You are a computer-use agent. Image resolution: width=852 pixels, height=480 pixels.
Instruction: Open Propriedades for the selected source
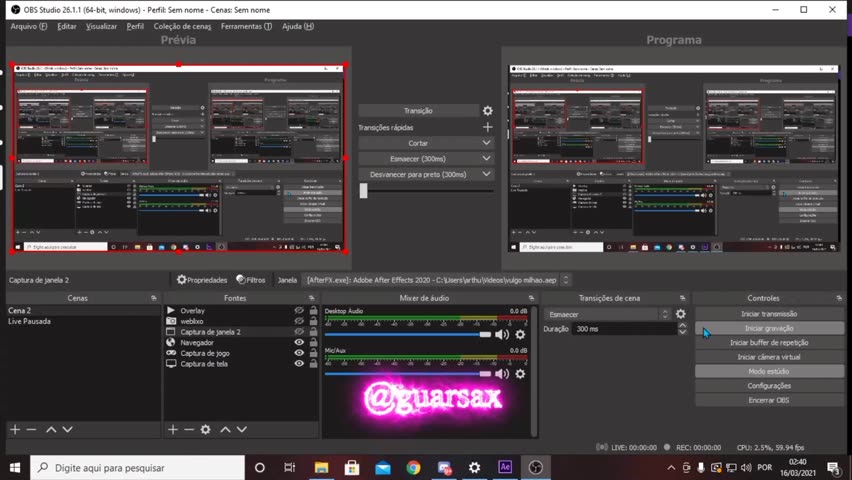pos(202,280)
